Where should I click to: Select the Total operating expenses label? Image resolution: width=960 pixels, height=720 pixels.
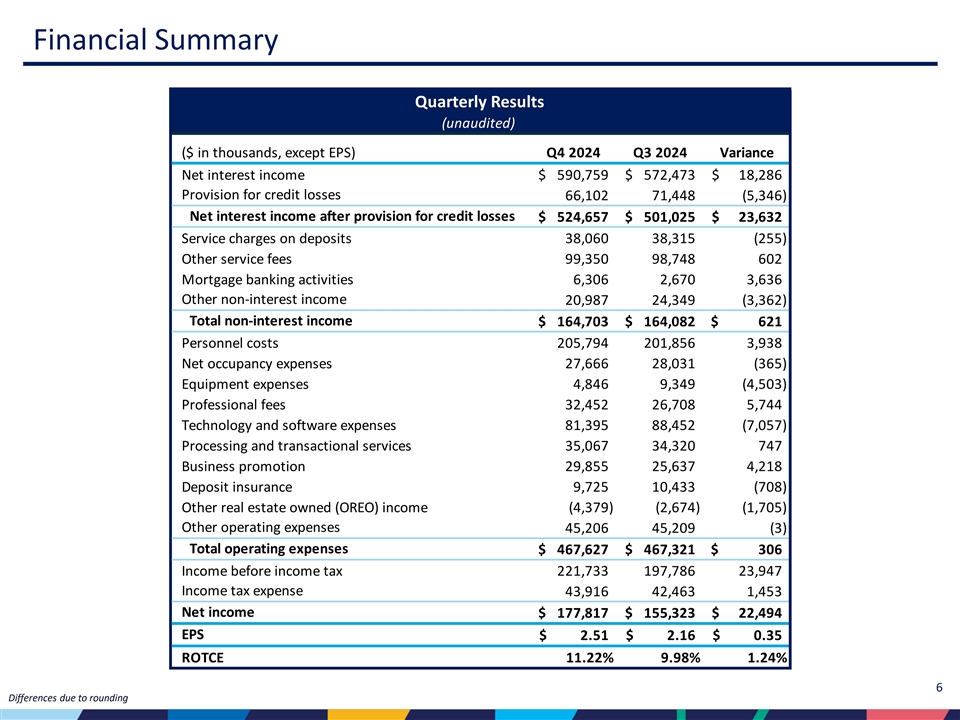click(268, 549)
